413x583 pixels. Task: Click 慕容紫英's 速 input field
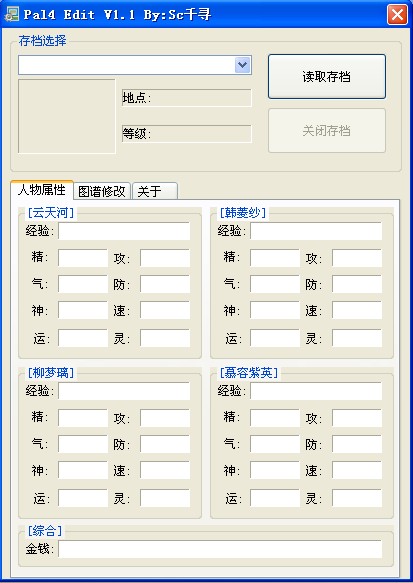point(357,470)
